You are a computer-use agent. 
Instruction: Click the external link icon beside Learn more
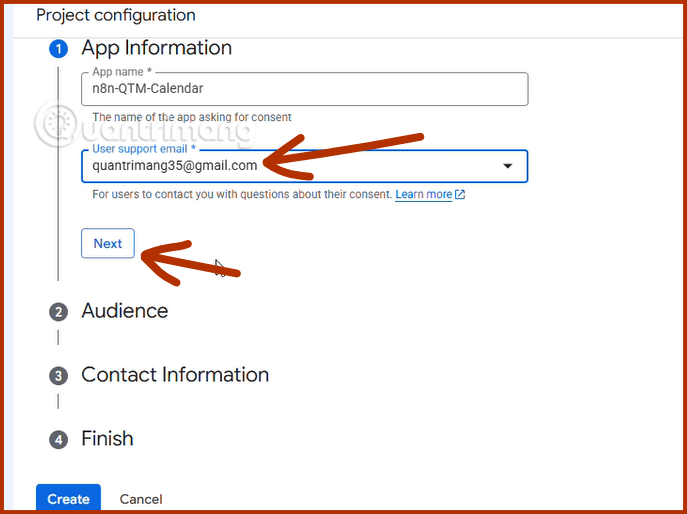[460, 194]
